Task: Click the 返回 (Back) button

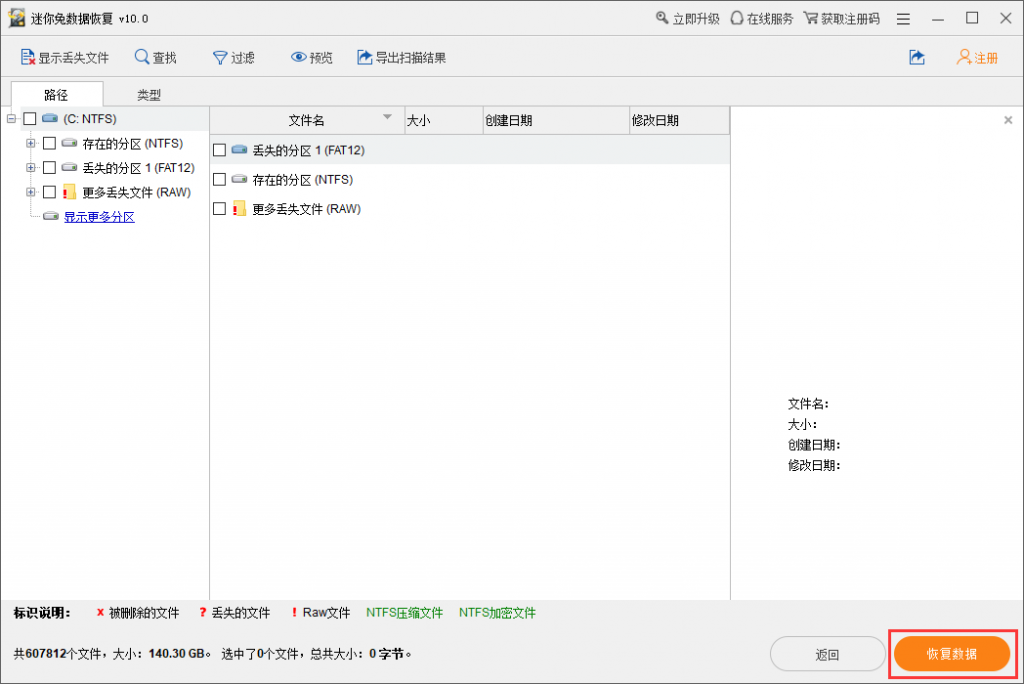Action: [x=827, y=654]
